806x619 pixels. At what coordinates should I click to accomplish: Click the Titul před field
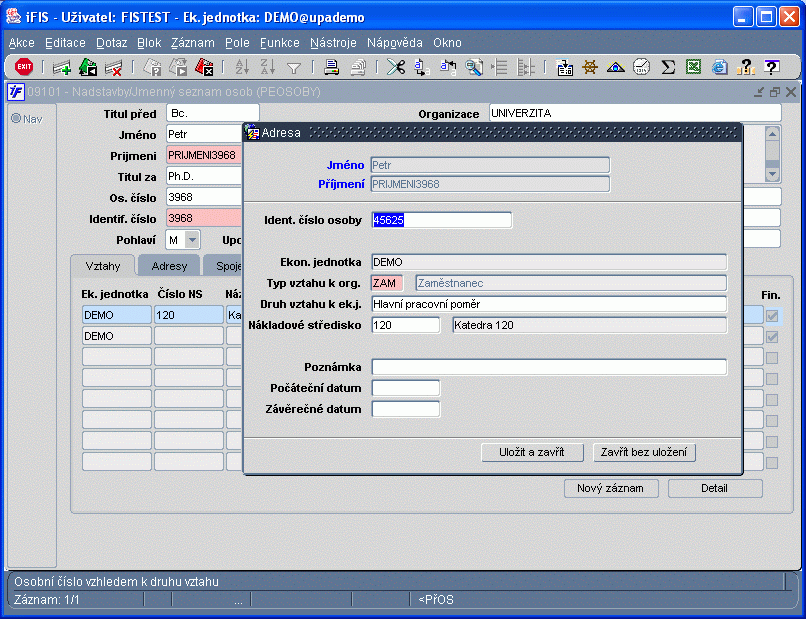[x=213, y=113]
